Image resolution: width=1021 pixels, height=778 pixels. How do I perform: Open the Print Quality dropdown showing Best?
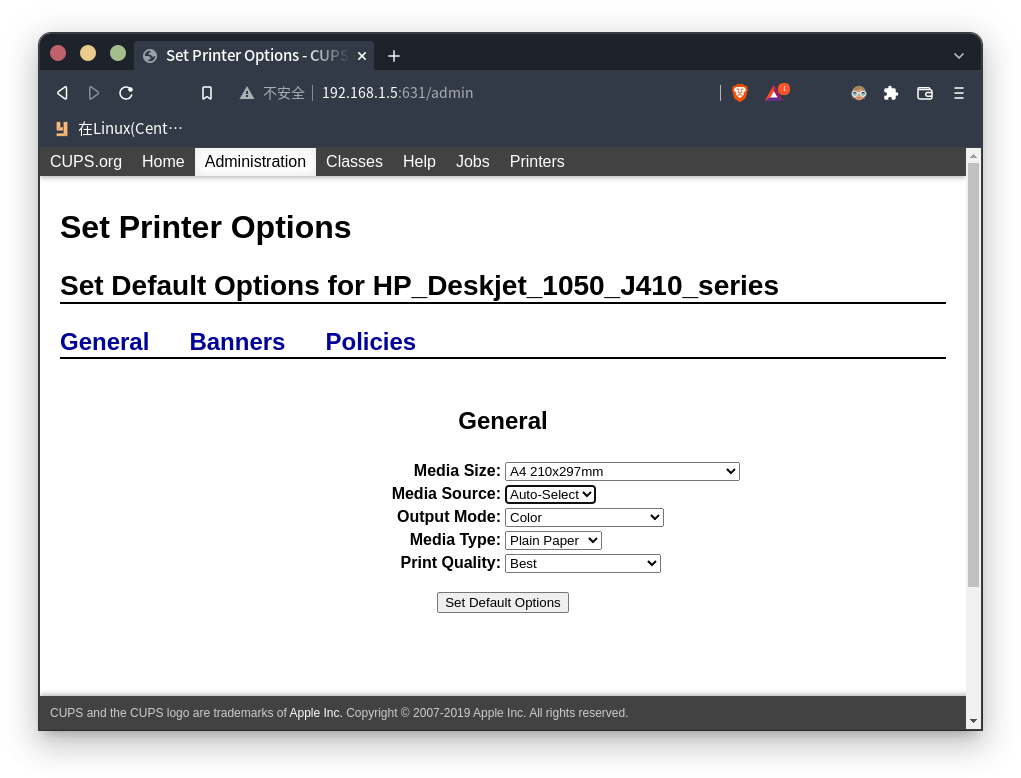582,563
